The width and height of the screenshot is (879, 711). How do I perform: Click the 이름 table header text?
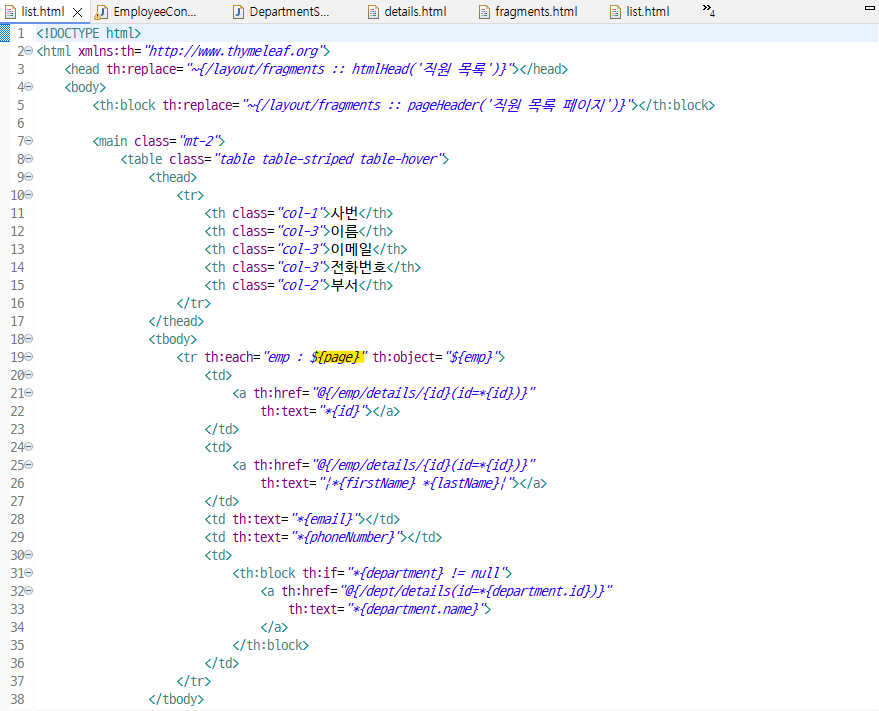[x=344, y=231]
